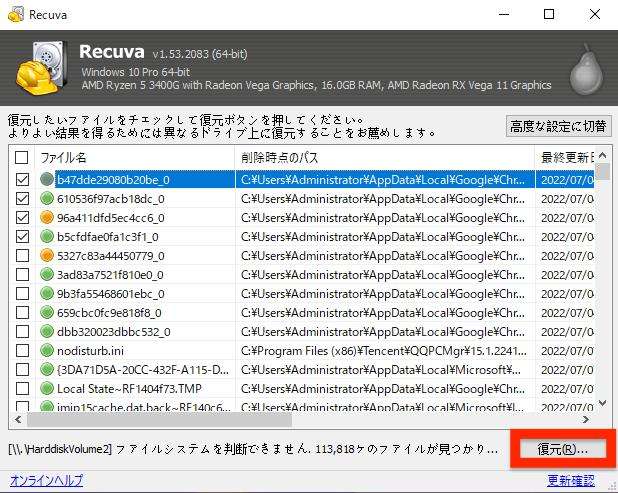Click green status dot of {3DA71D5A-20CC file
Screen dimensions: 618x493
click(47, 370)
